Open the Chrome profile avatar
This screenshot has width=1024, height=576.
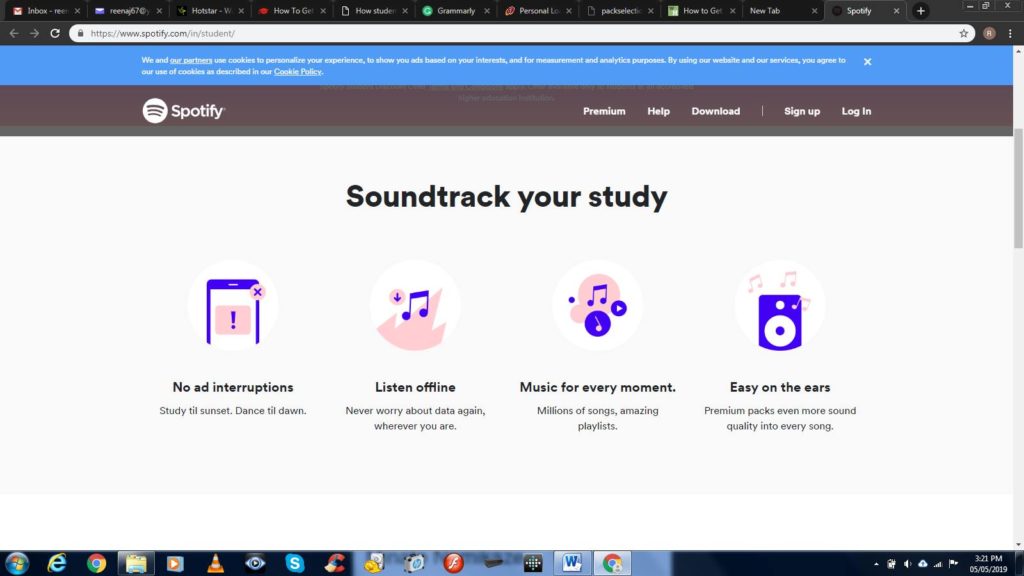[989, 33]
